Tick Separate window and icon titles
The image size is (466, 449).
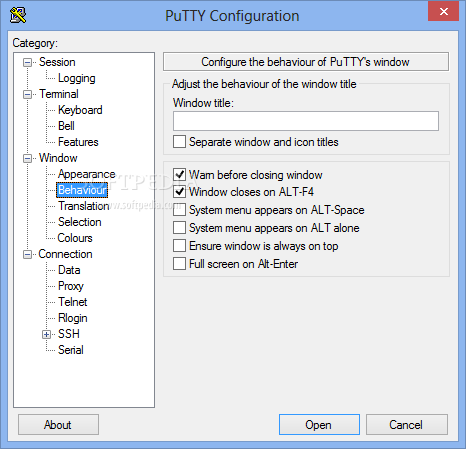click(x=179, y=142)
